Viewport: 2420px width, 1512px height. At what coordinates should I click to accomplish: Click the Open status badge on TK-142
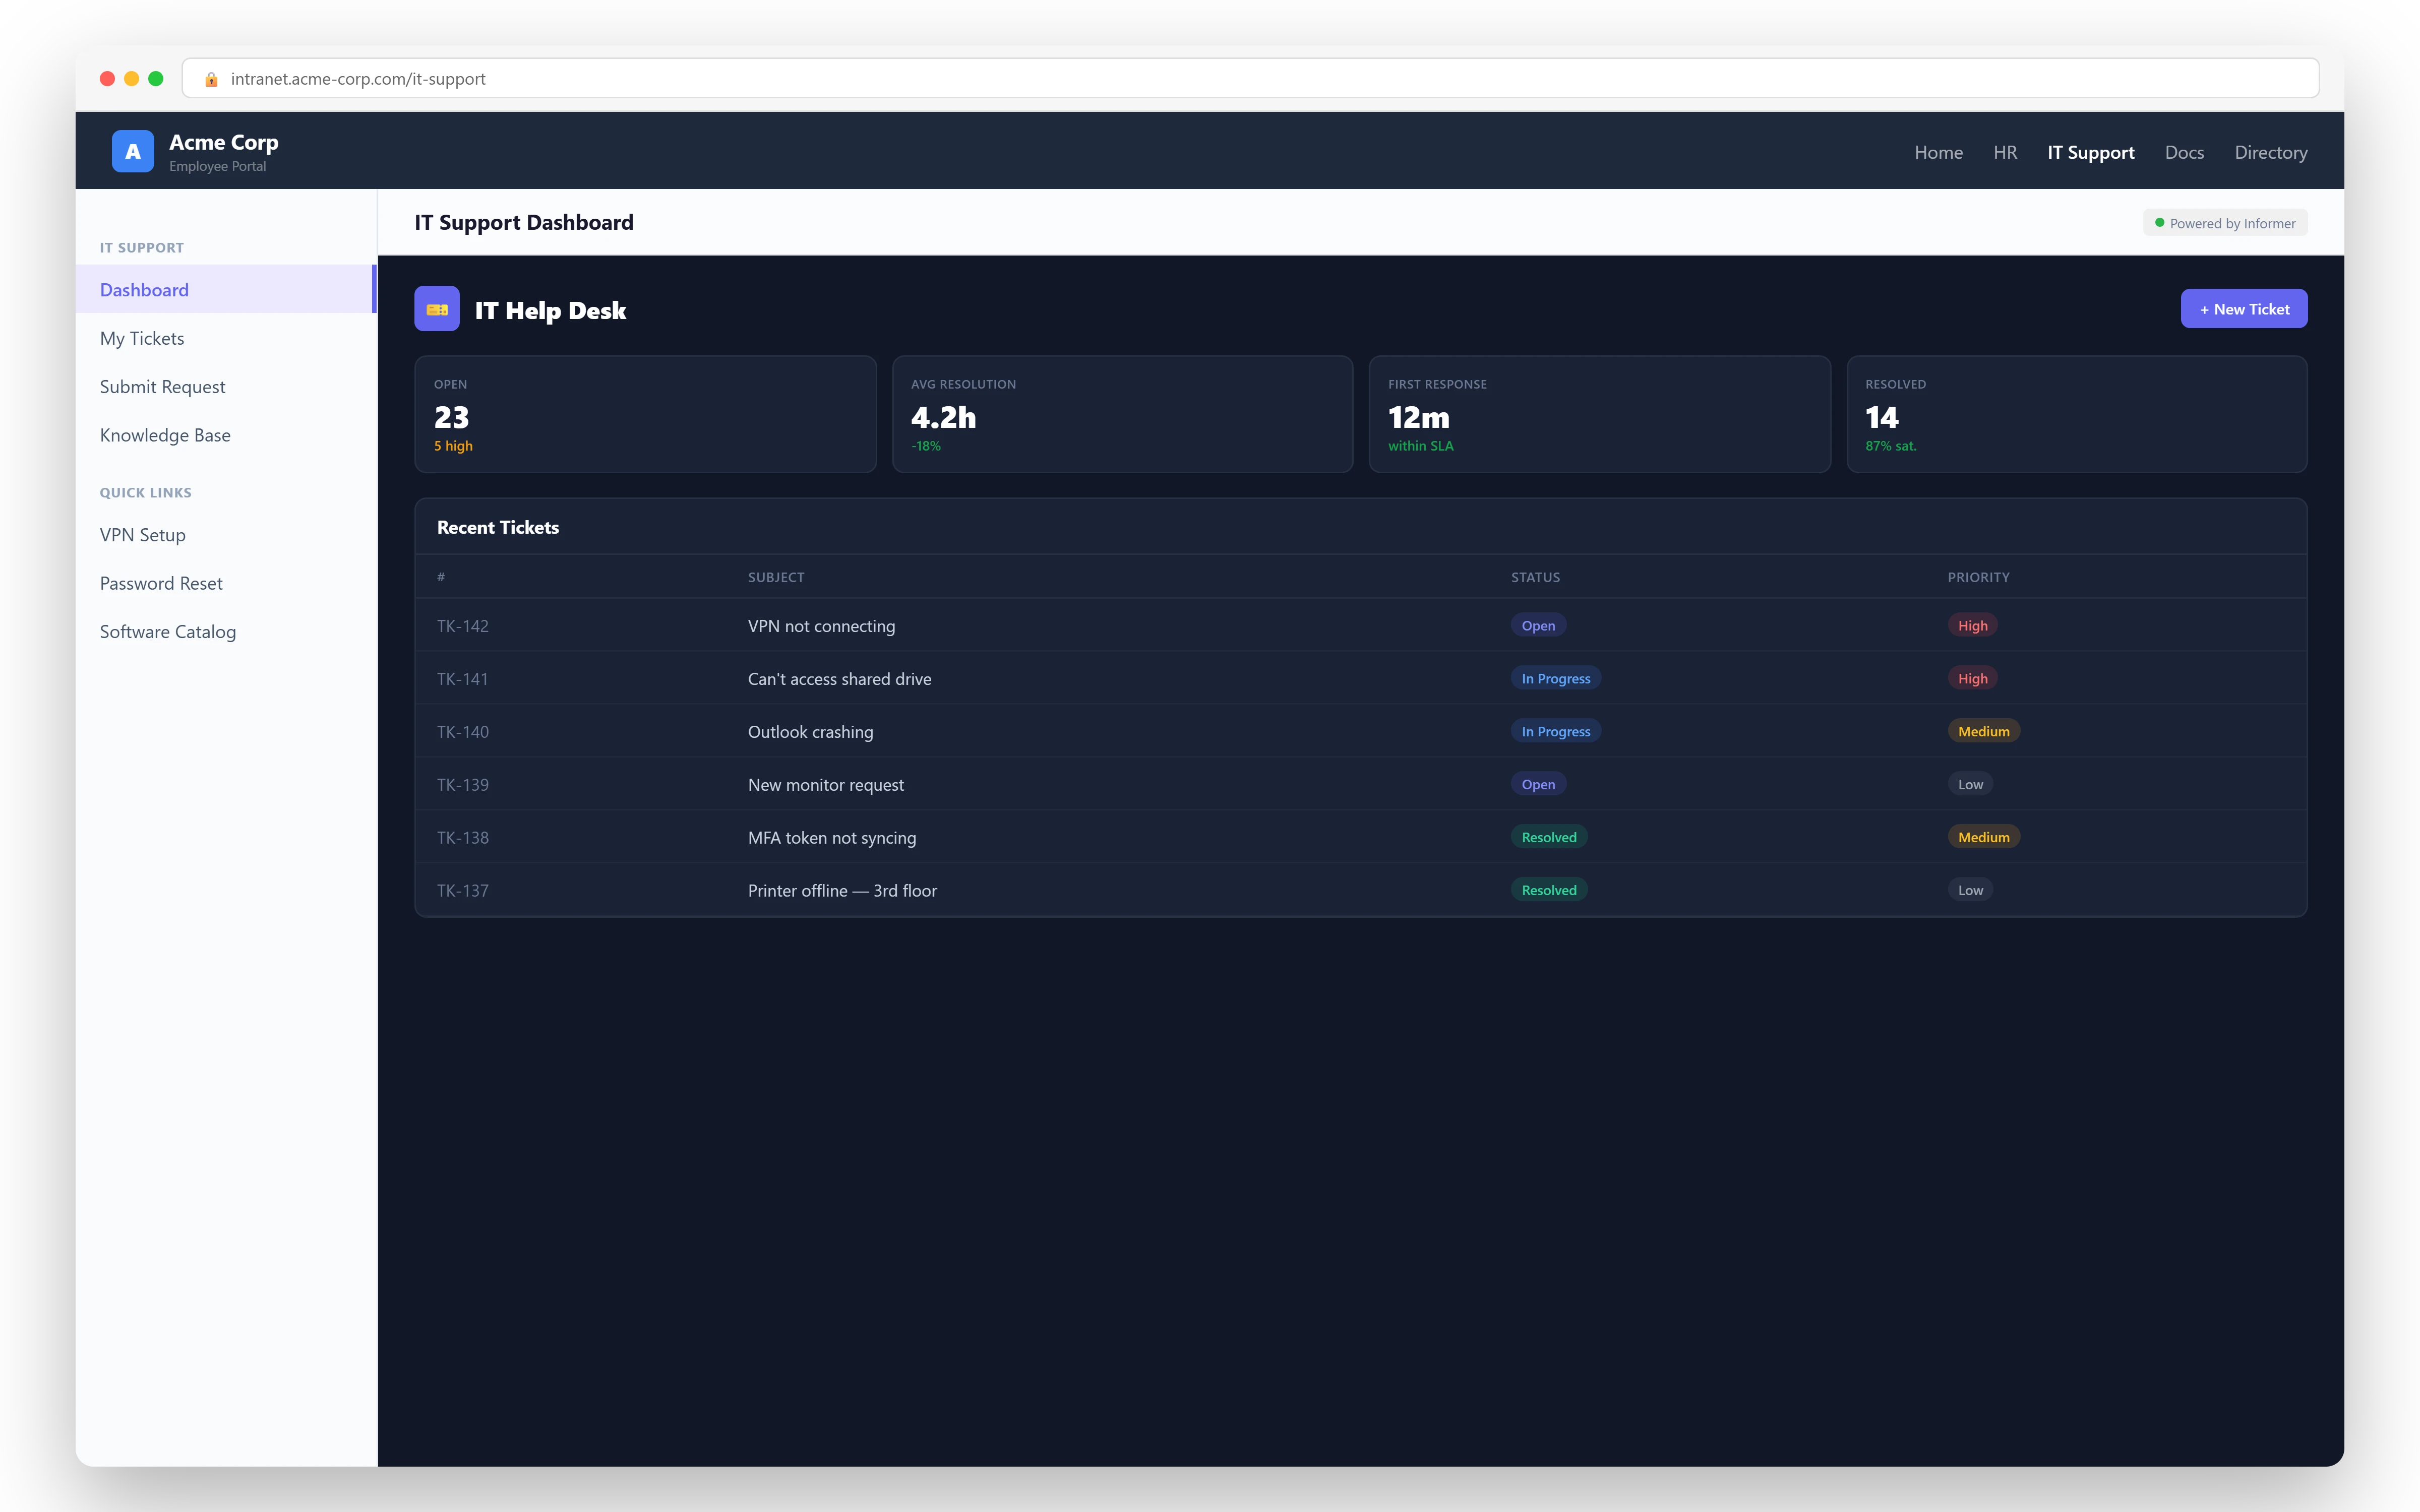[1538, 625]
